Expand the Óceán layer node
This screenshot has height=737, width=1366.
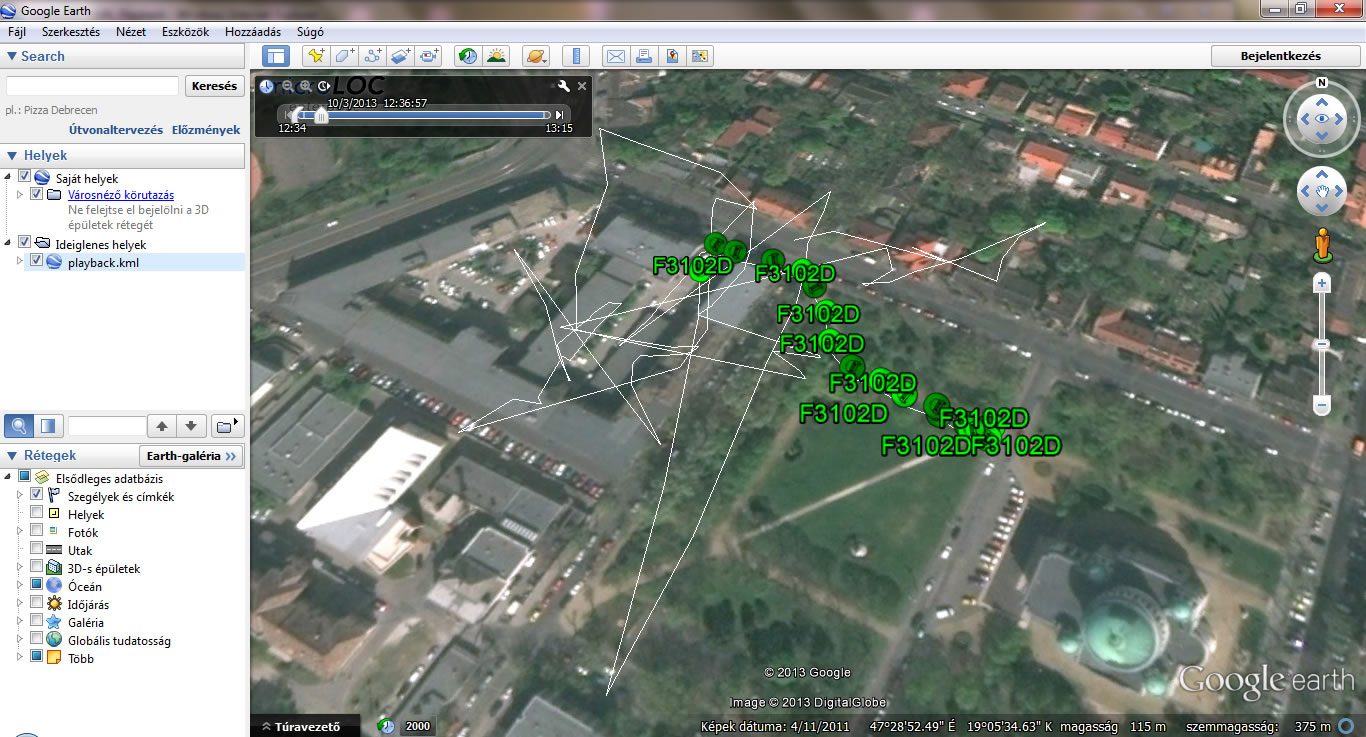tap(20, 585)
